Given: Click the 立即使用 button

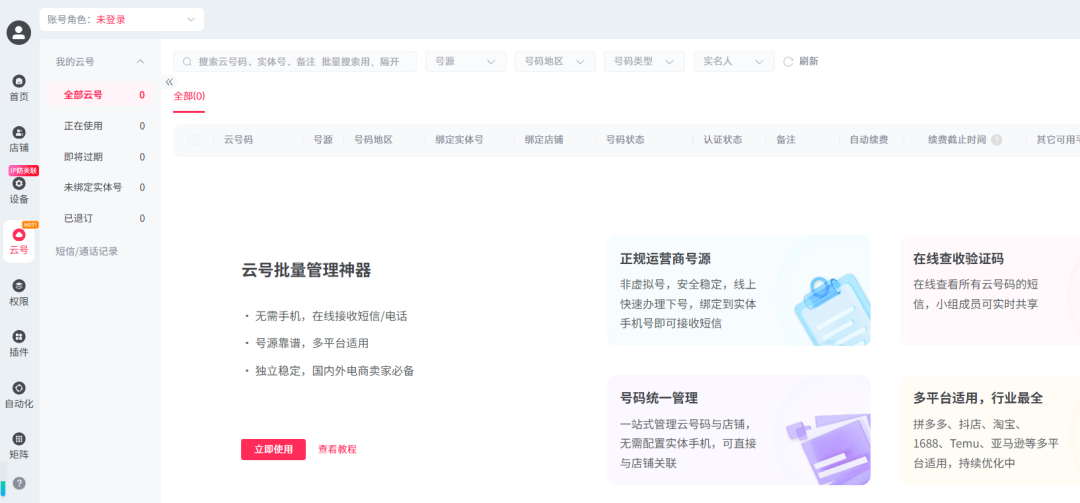Looking at the screenshot, I should point(273,449).
